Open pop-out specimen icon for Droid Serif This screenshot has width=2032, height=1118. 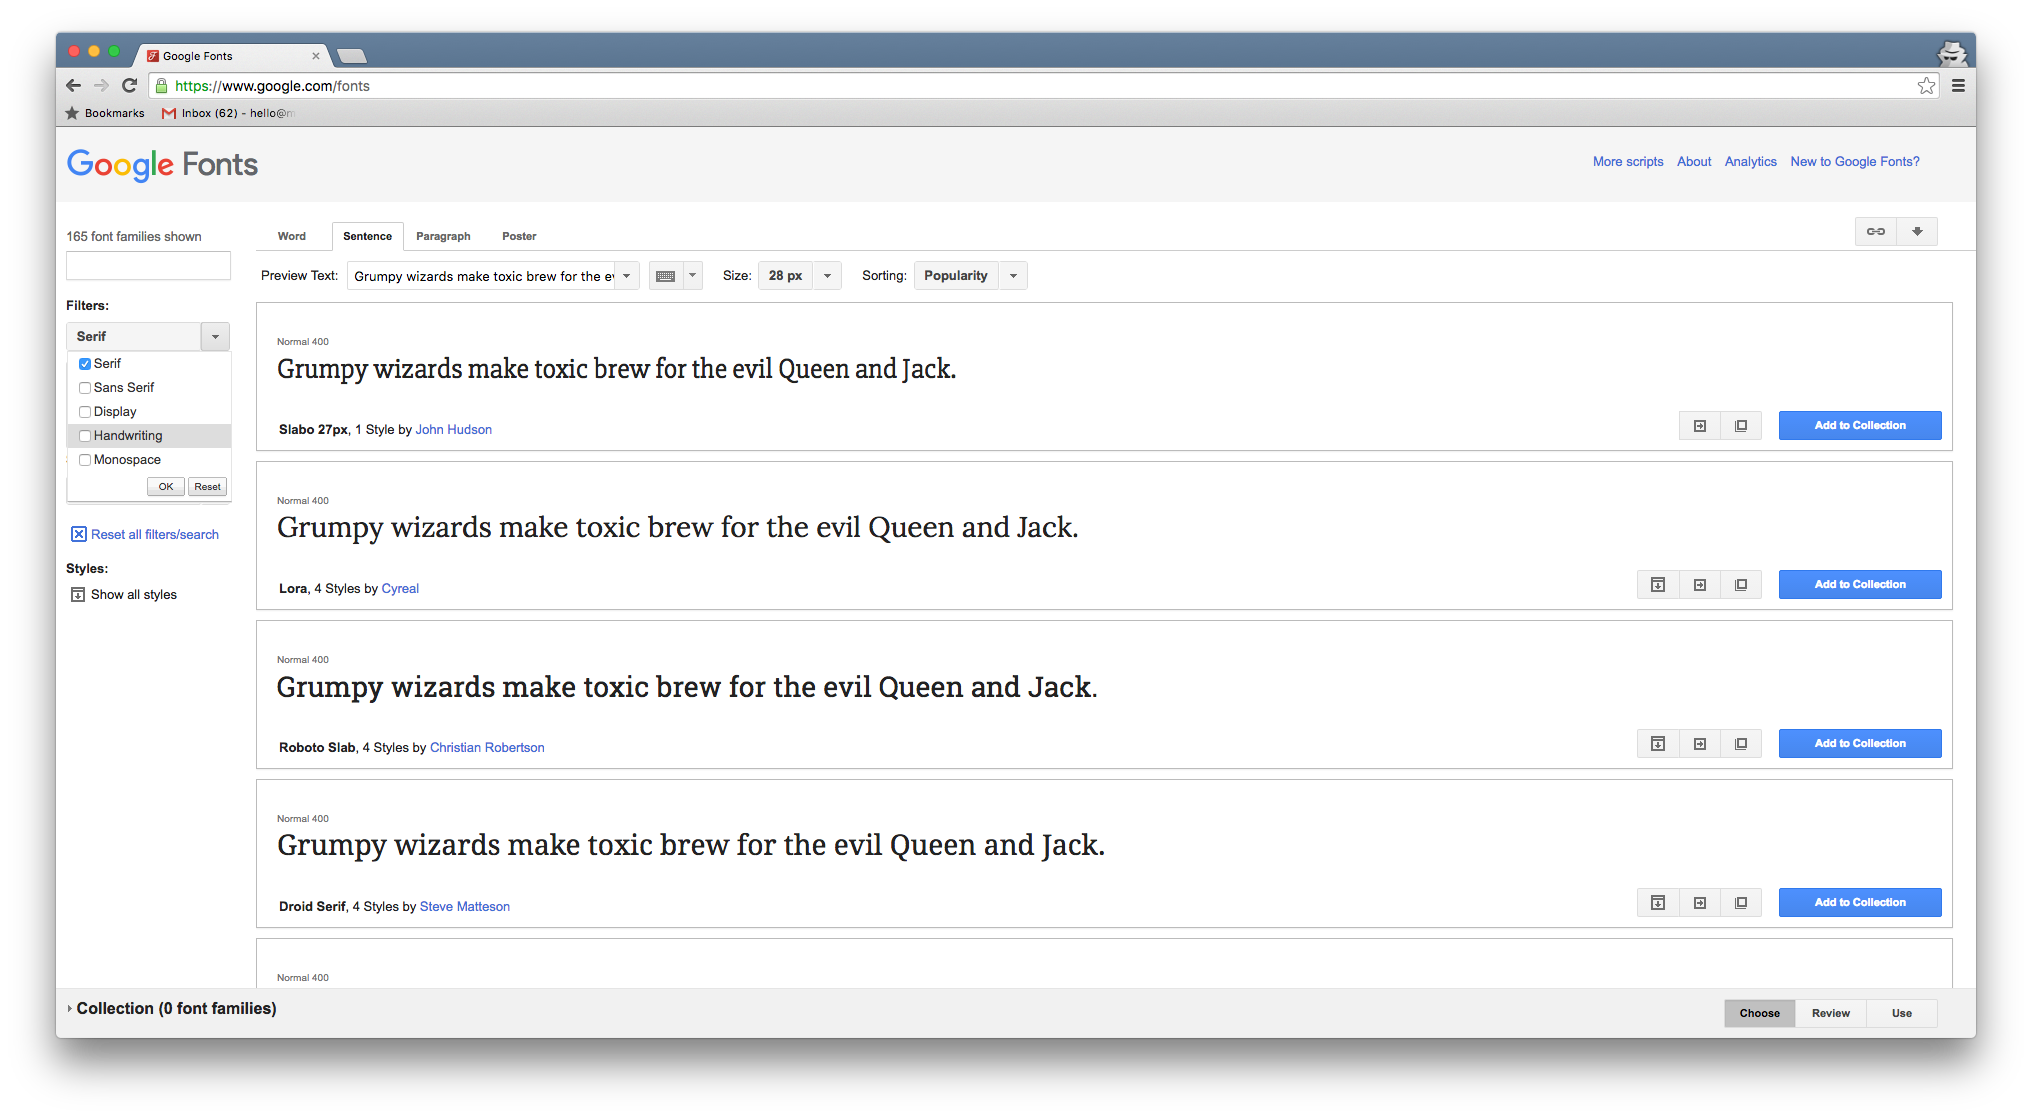tap(1741, 903)
